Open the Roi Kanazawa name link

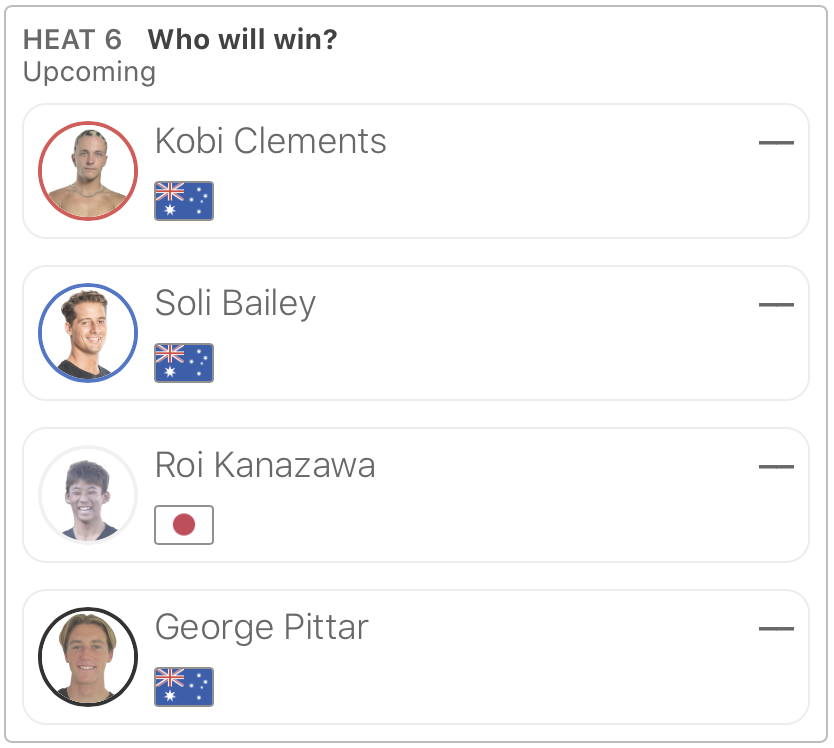click(x=265, y=466)
